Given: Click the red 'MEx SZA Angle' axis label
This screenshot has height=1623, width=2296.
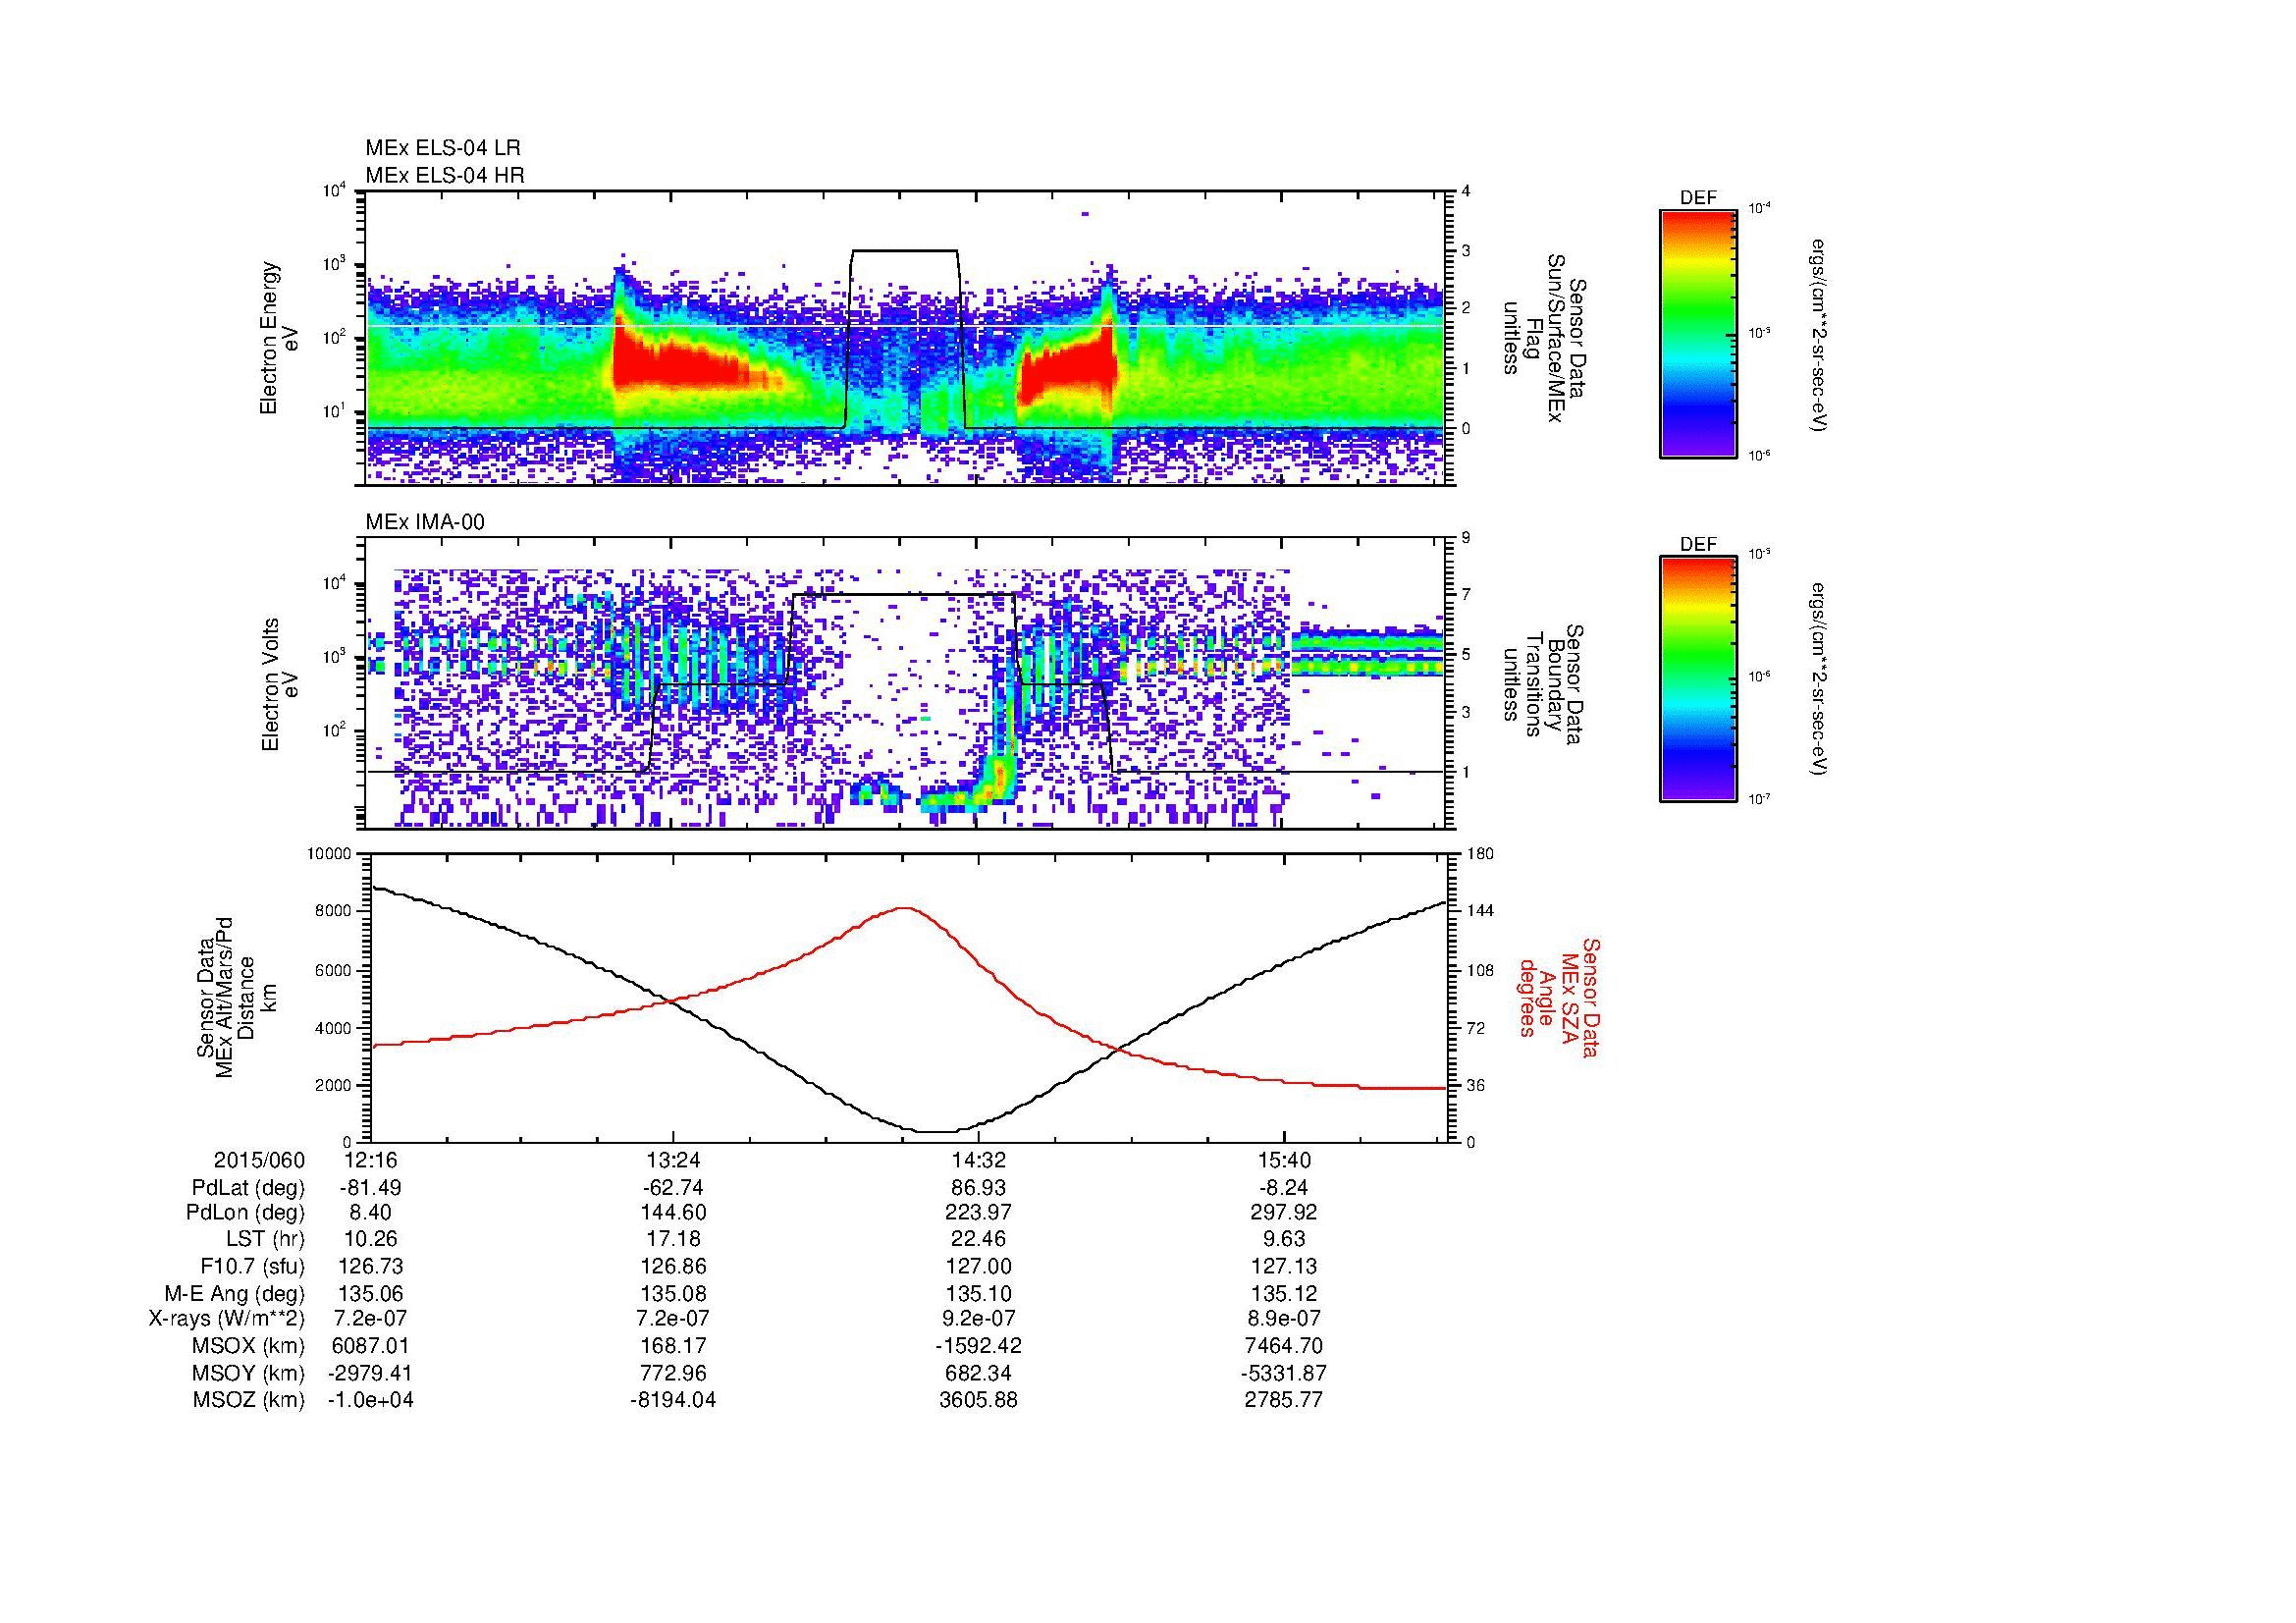Looking at the screenshot, I should point(1558,997).
